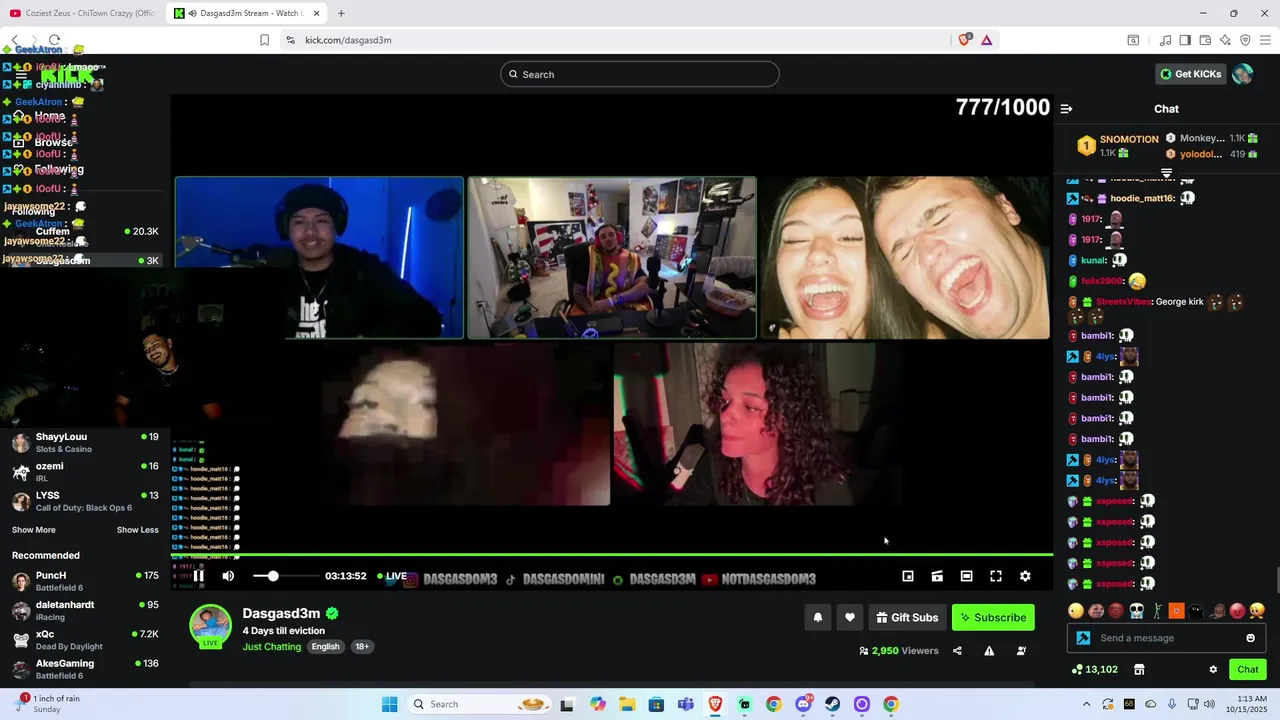Image resolution: width=1280 pixels, height=720 pixels.
Task: Click Show More in sidebar
Action: (34, 530)
